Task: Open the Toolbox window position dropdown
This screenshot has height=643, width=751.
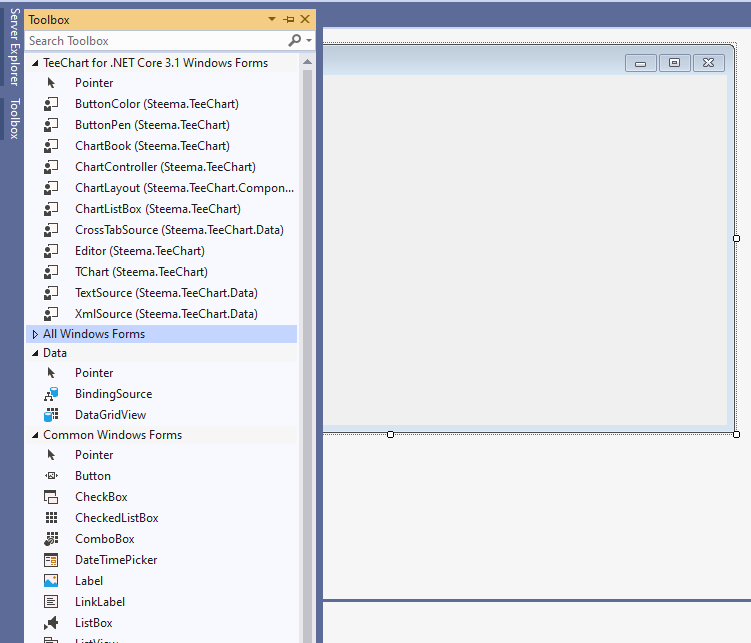Action: click(272, 19)
